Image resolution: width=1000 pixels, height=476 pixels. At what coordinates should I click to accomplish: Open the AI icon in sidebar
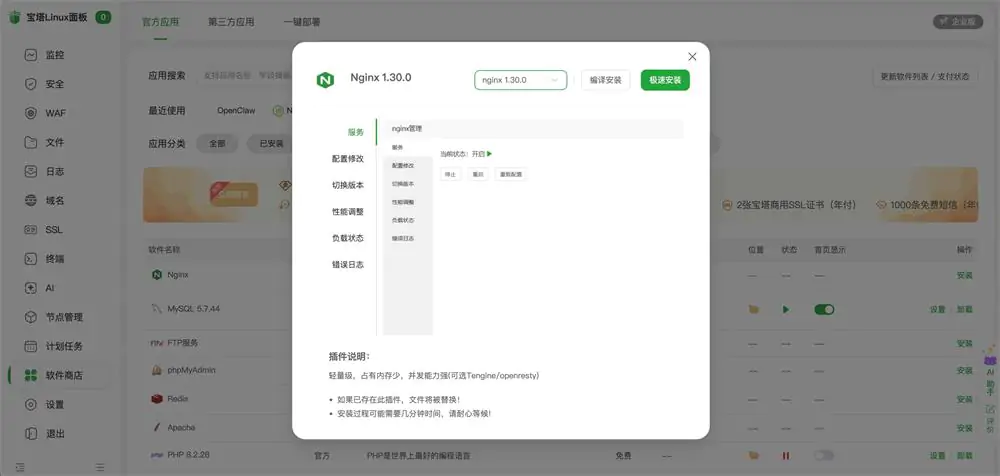[31, 288]
